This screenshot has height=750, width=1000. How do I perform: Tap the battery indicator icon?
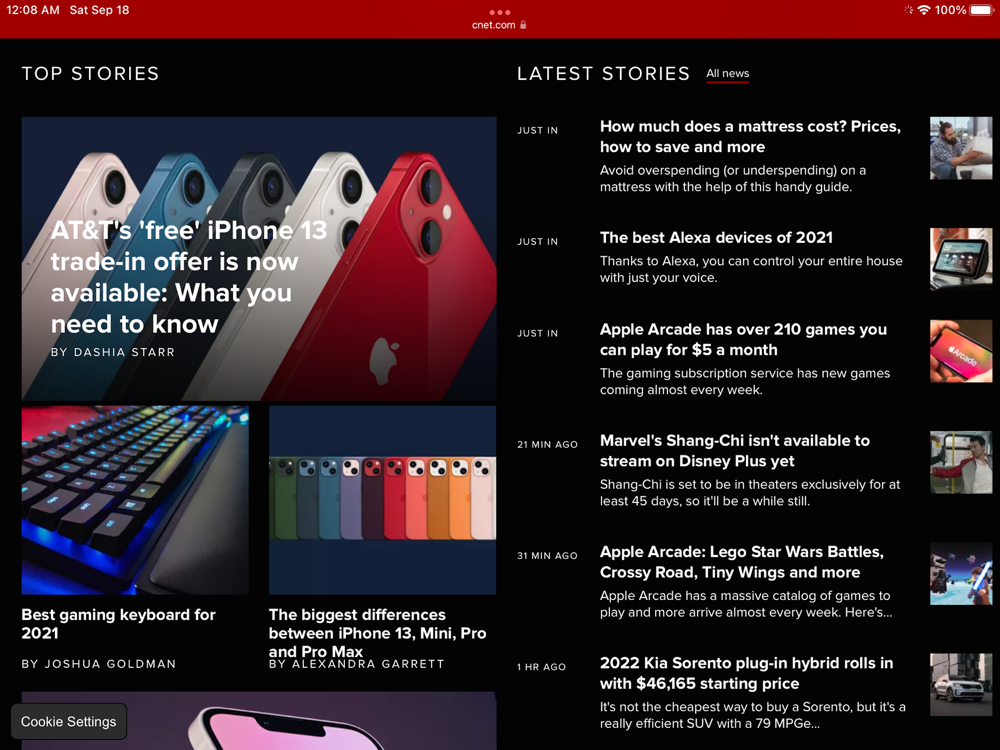pos(982,10)
